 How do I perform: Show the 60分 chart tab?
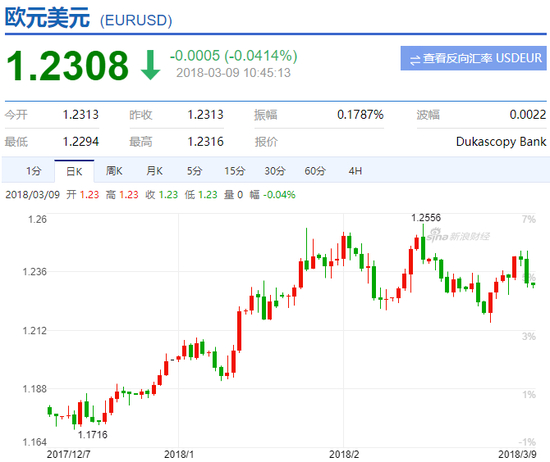(315, 171)
